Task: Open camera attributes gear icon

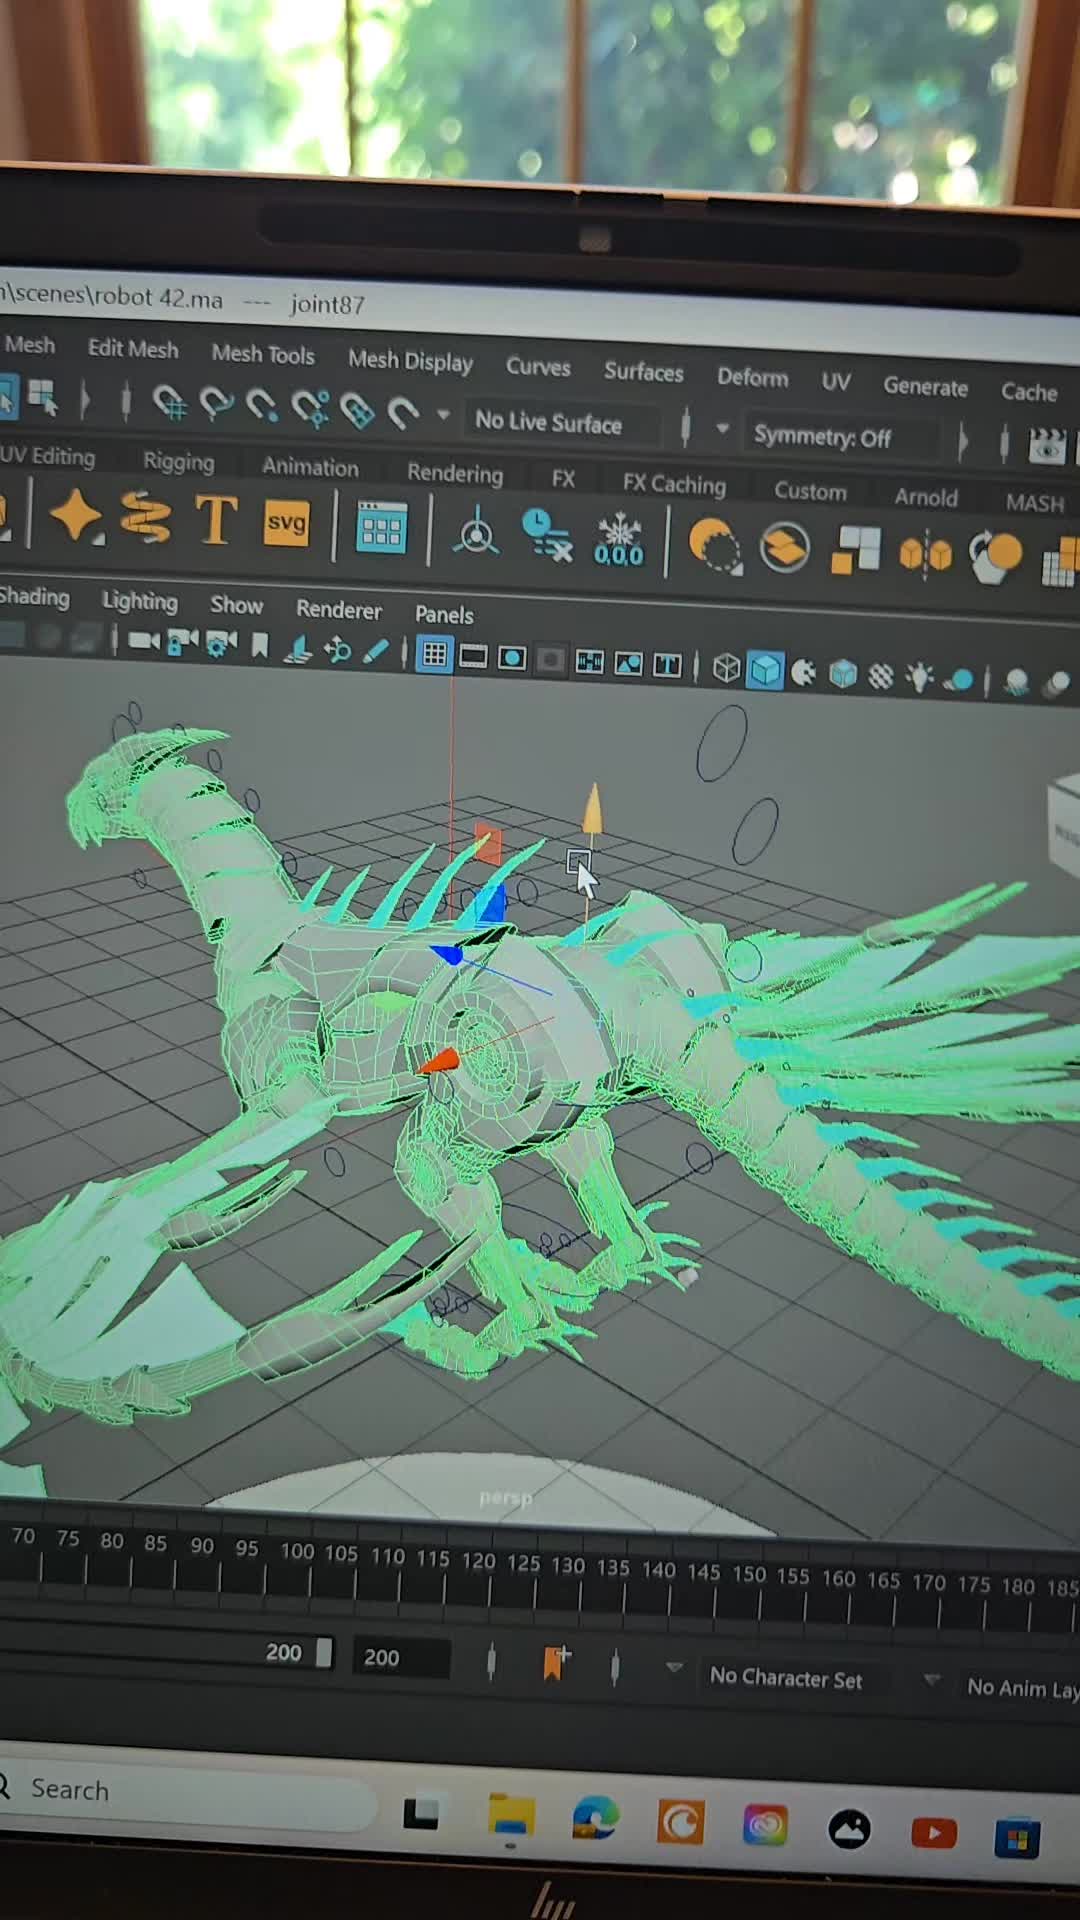Action: [x=221, y=644]
